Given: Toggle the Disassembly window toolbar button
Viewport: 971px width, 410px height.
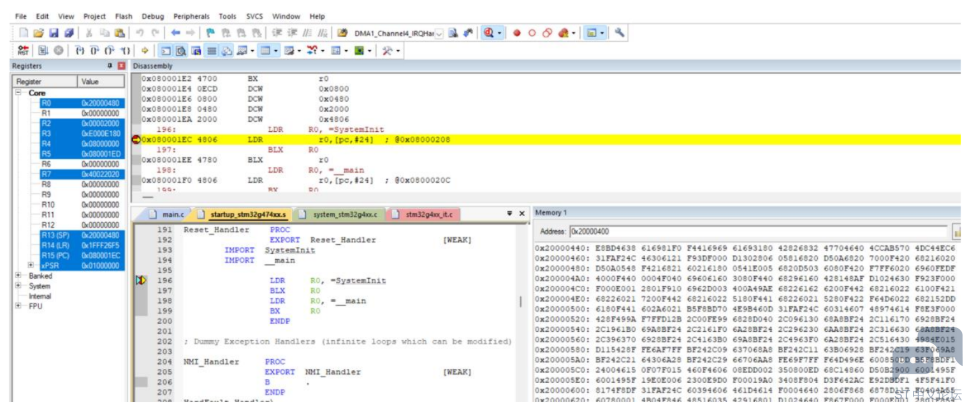Looking at the screenshot, I should coord(180,51).
